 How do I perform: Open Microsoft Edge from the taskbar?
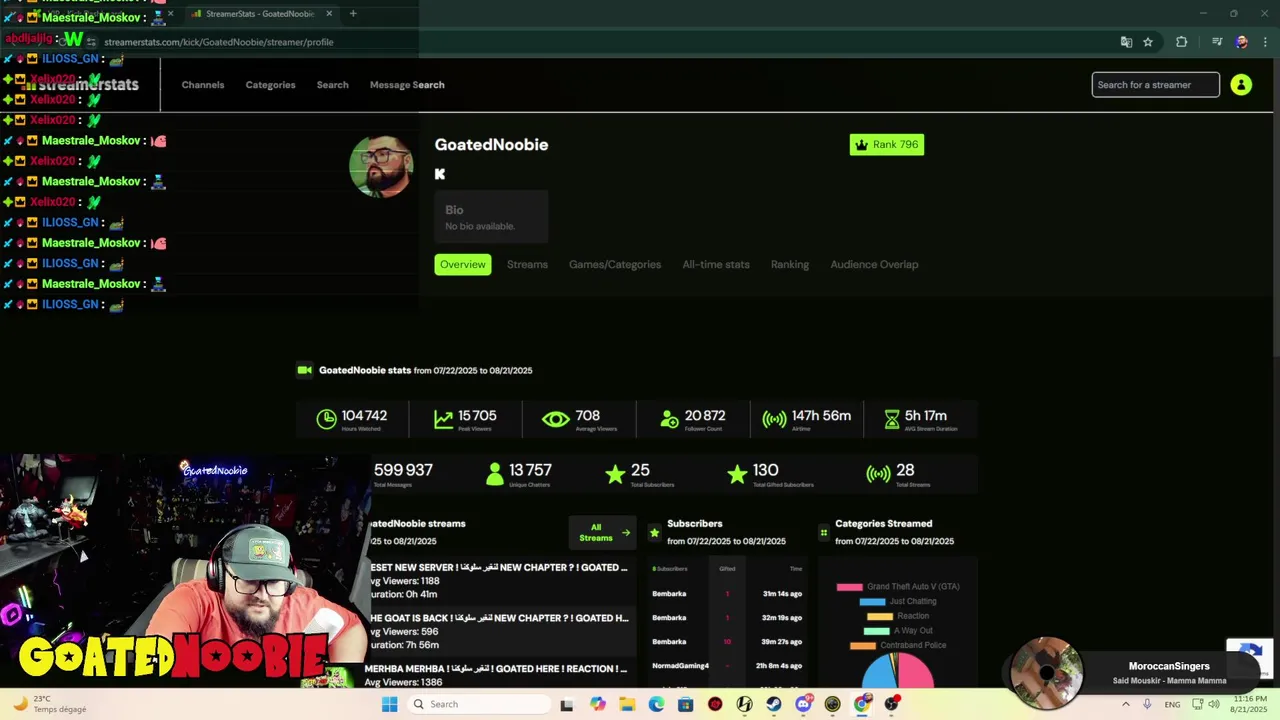pos(656,704)
